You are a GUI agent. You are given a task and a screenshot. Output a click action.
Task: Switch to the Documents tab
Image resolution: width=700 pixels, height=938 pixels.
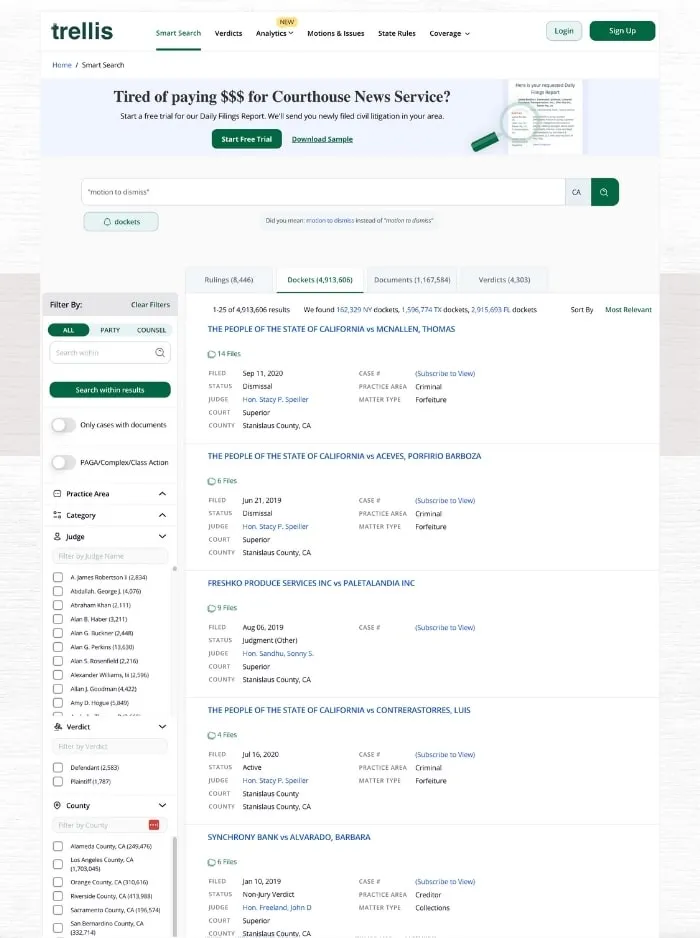[x=412, y=280]
